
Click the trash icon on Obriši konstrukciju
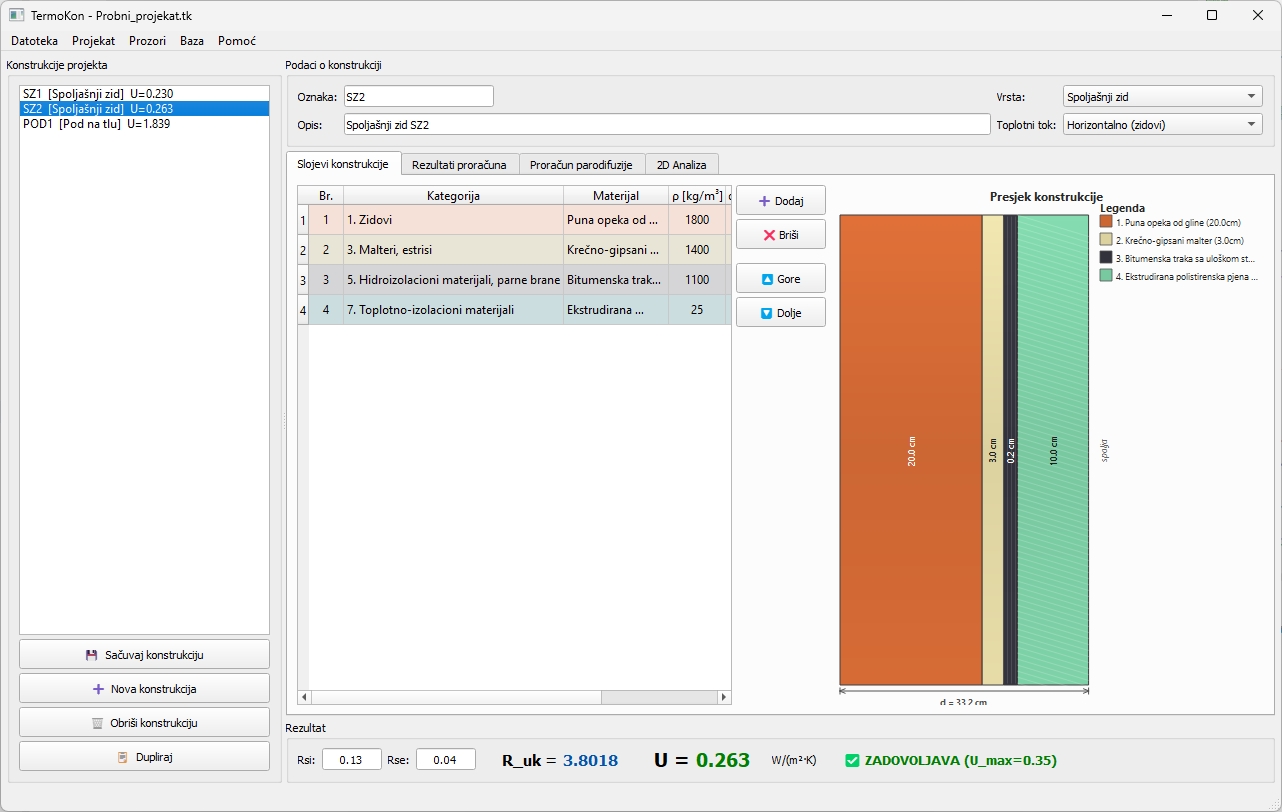pyautogui.click(x=97, y=723)
